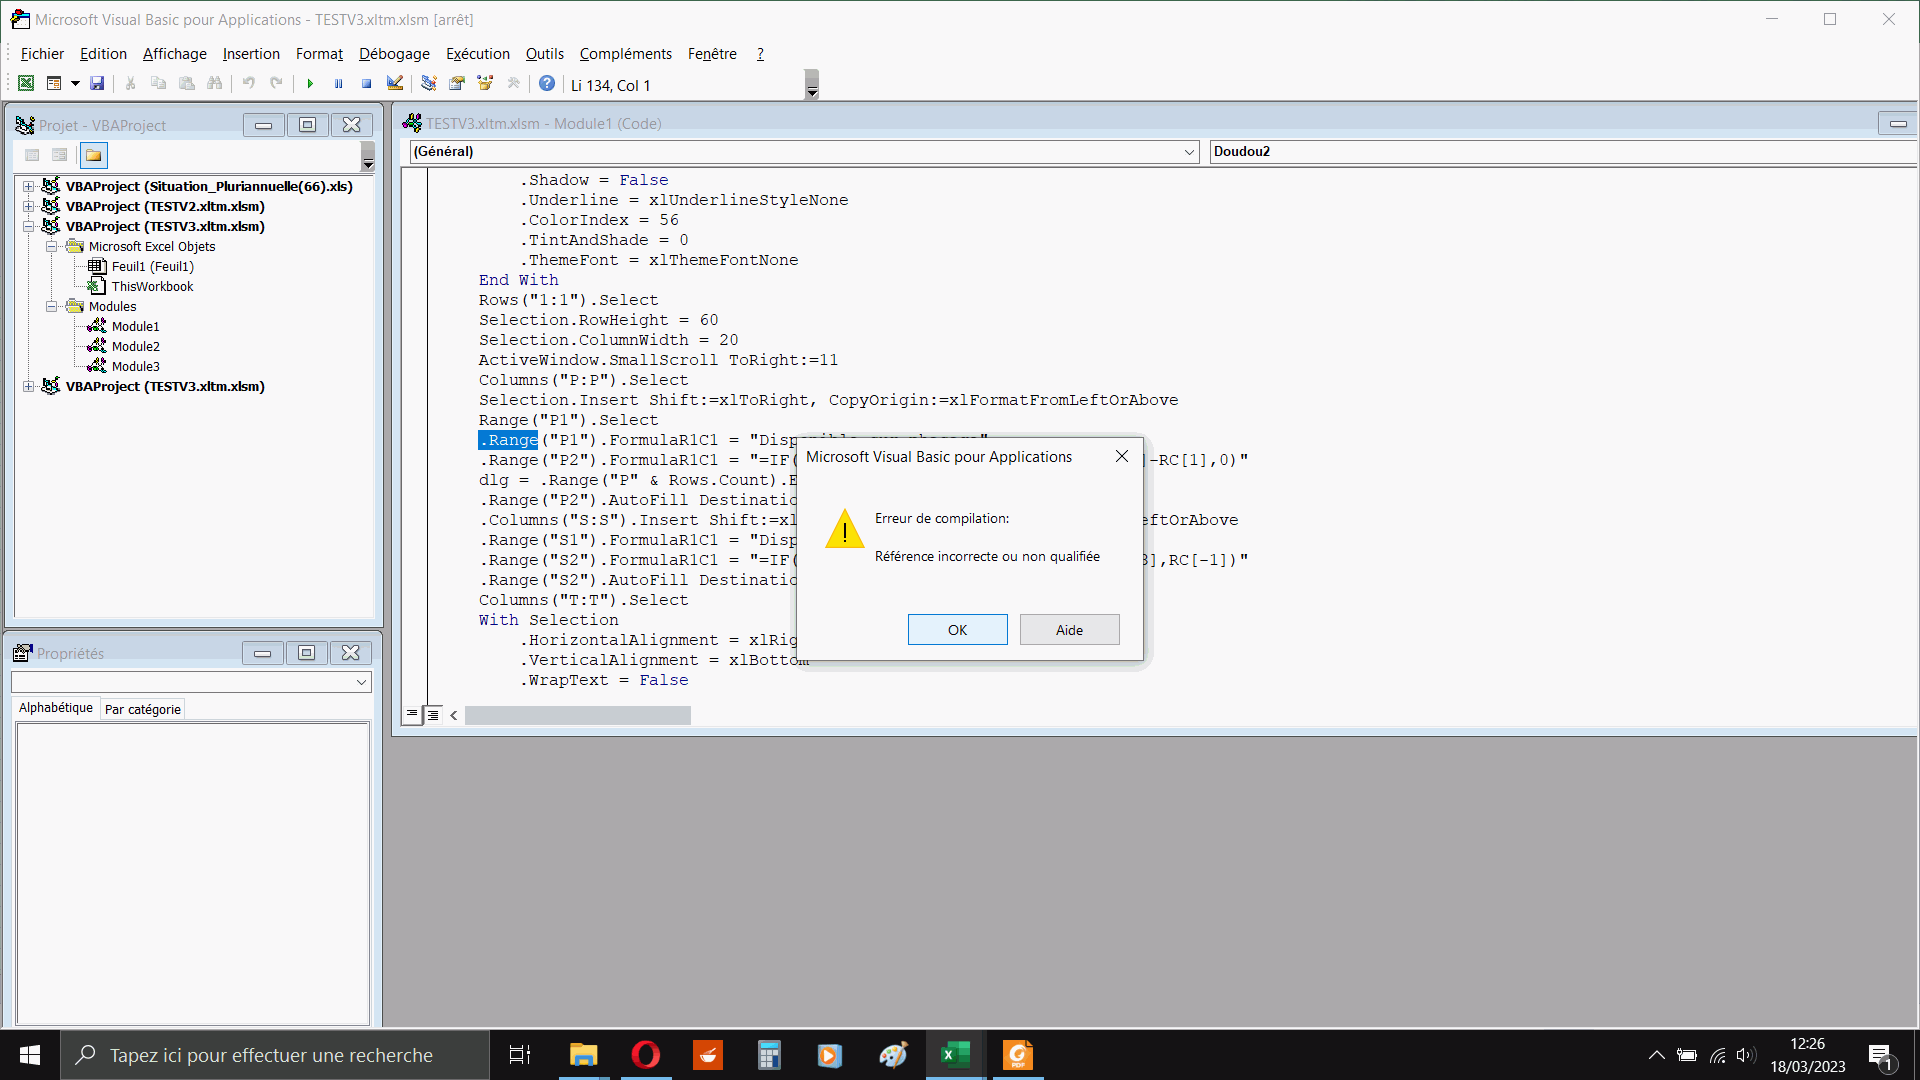The width and height of the screenshot is (1920, 1080).
Task: Open the Properties Window toolbar icon
Action: point(457,84)
